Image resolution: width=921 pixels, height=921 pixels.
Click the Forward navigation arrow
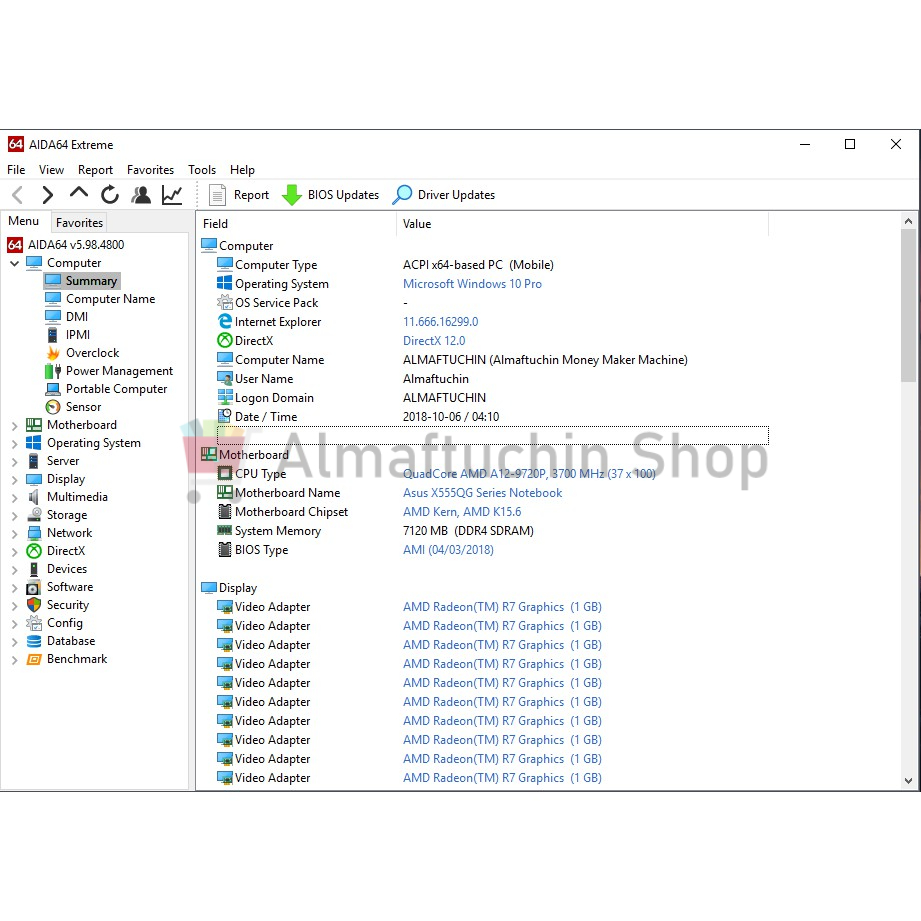coord(48,194)
